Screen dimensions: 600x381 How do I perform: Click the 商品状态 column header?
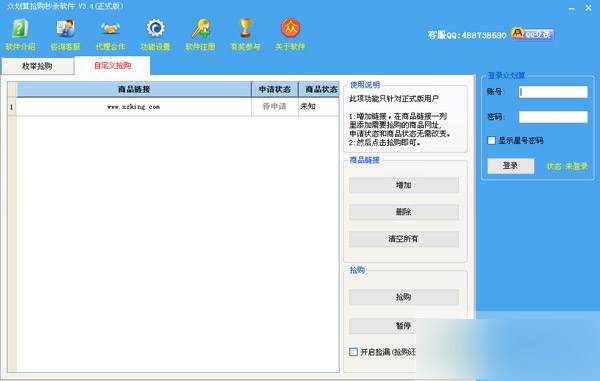click(x=319, y=90)
